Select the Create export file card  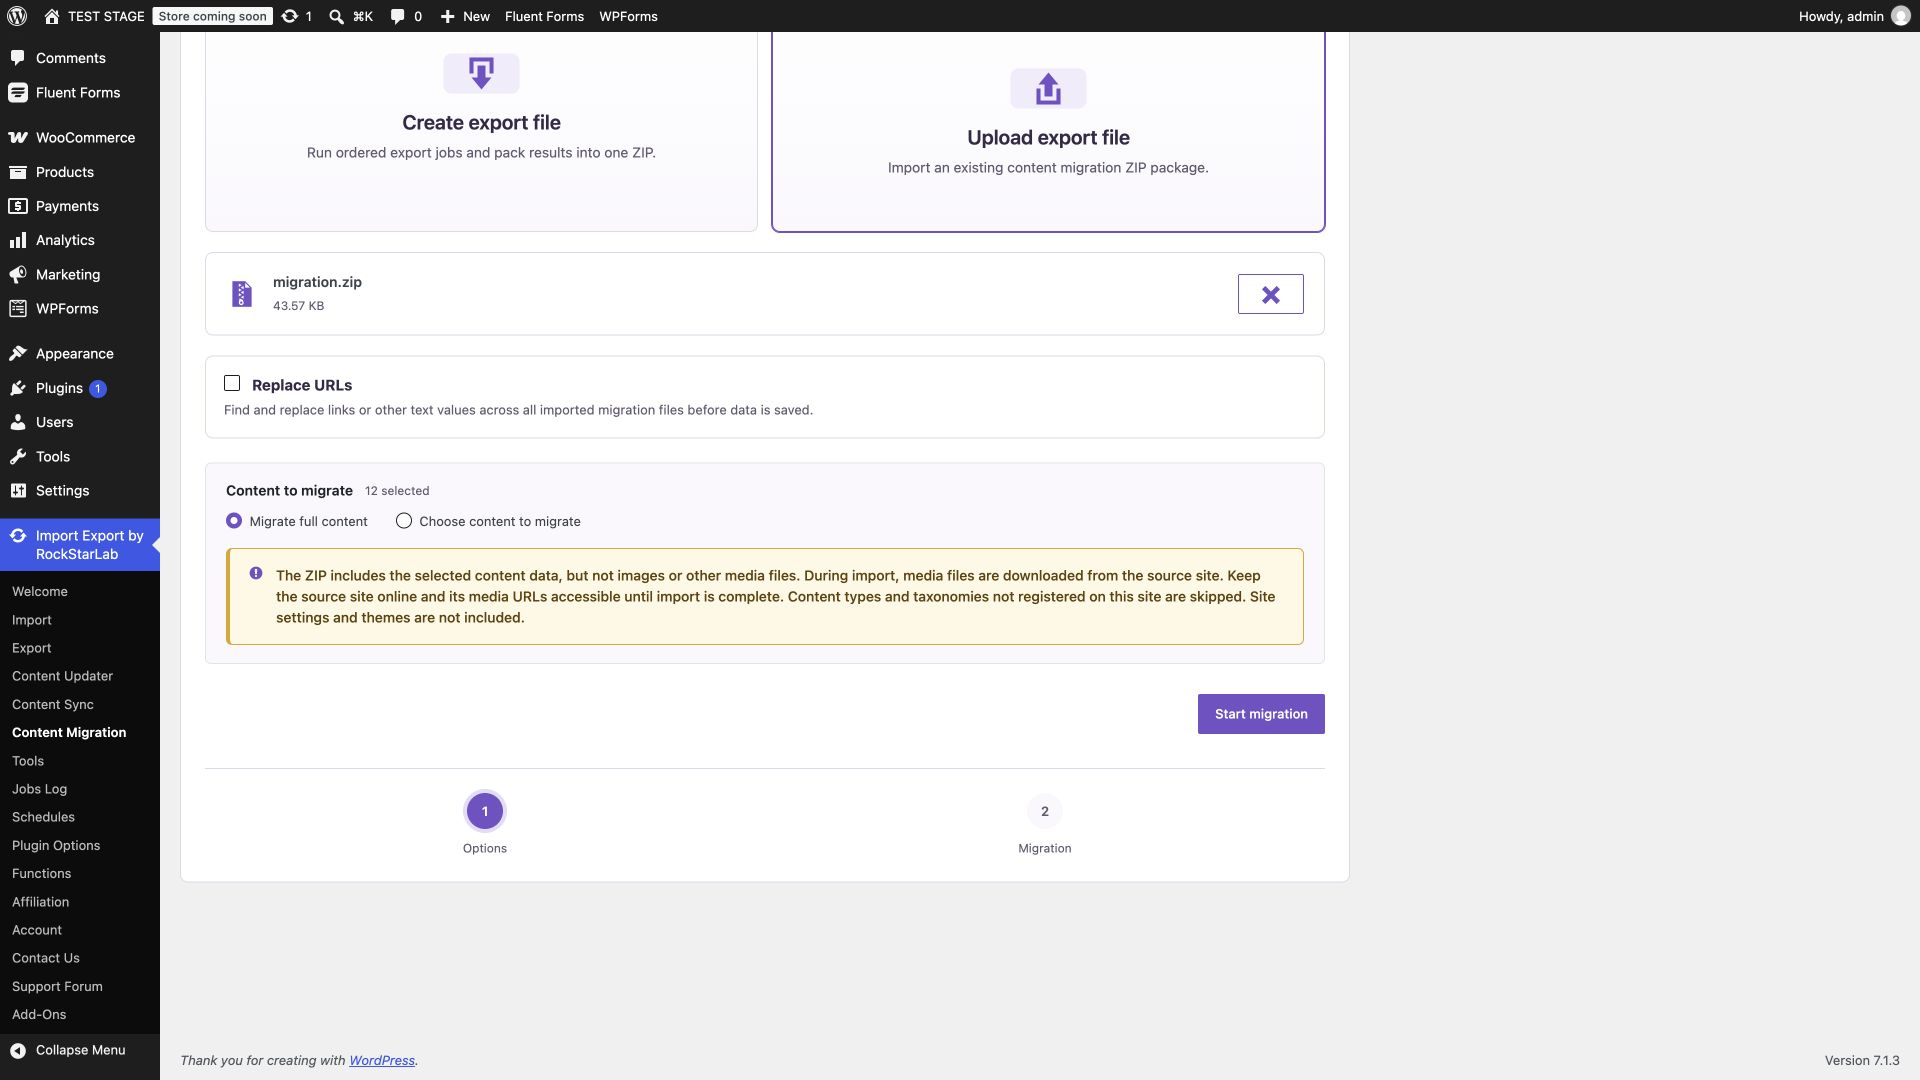[481, 131]
